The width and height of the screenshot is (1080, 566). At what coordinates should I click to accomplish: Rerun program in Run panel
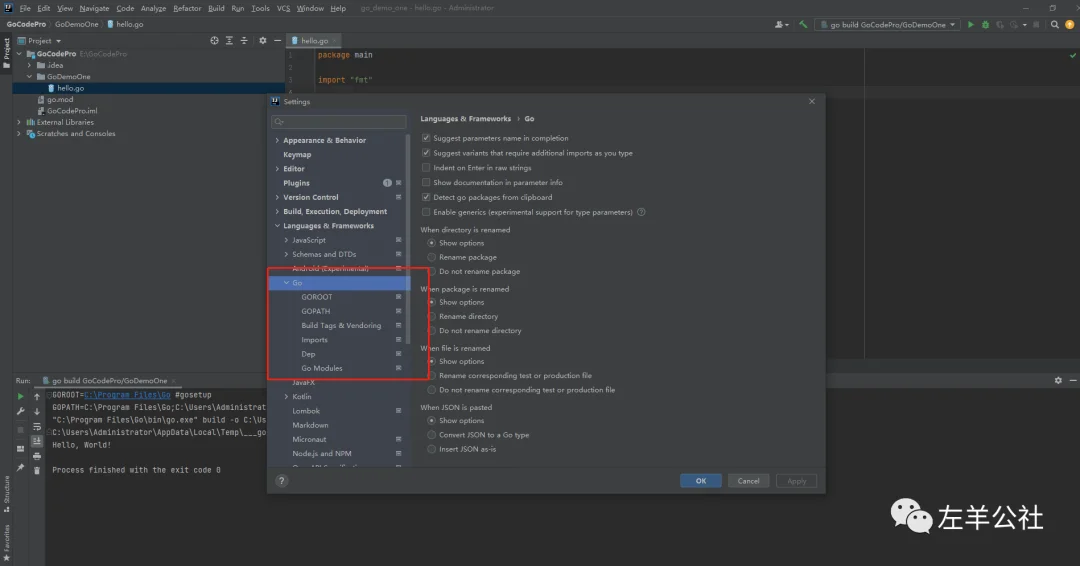click(20, 397)
